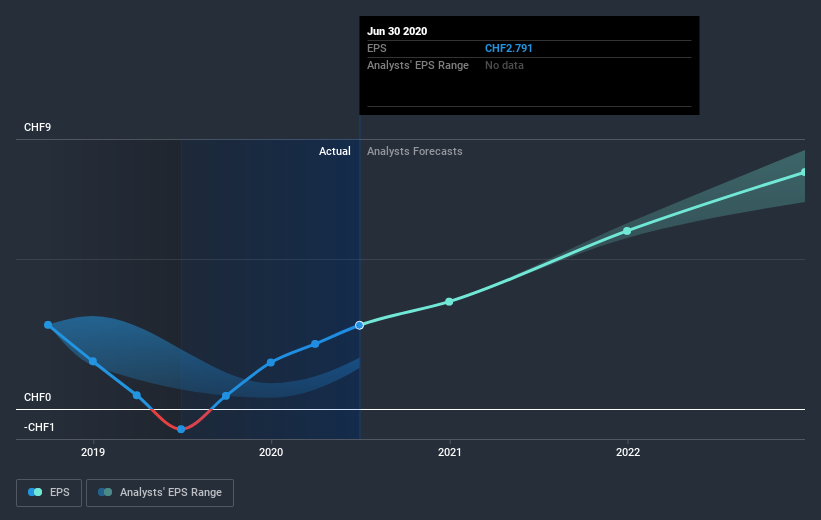Click the -CHF1 axis label
This screenshot has width=821, height=520.
(39, 427)
